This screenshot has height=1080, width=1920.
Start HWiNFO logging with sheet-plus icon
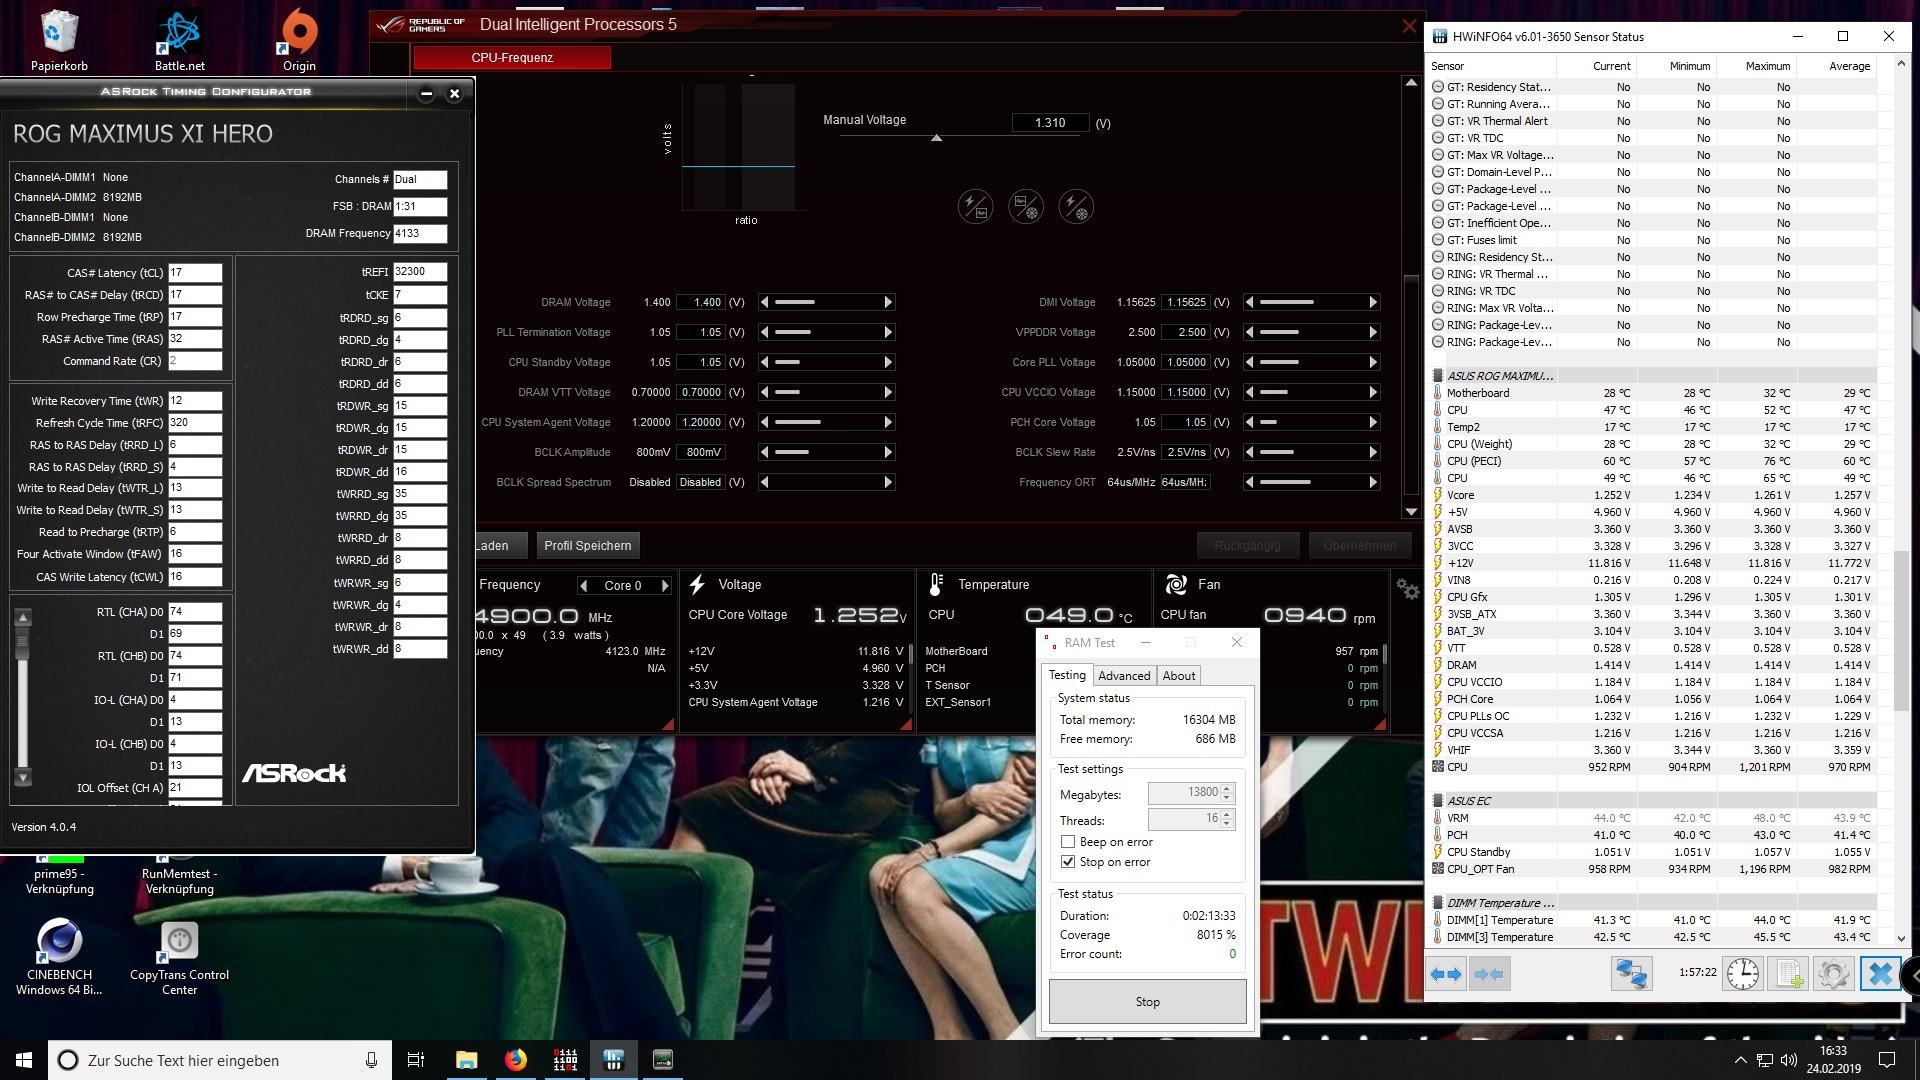point(1789,974)
